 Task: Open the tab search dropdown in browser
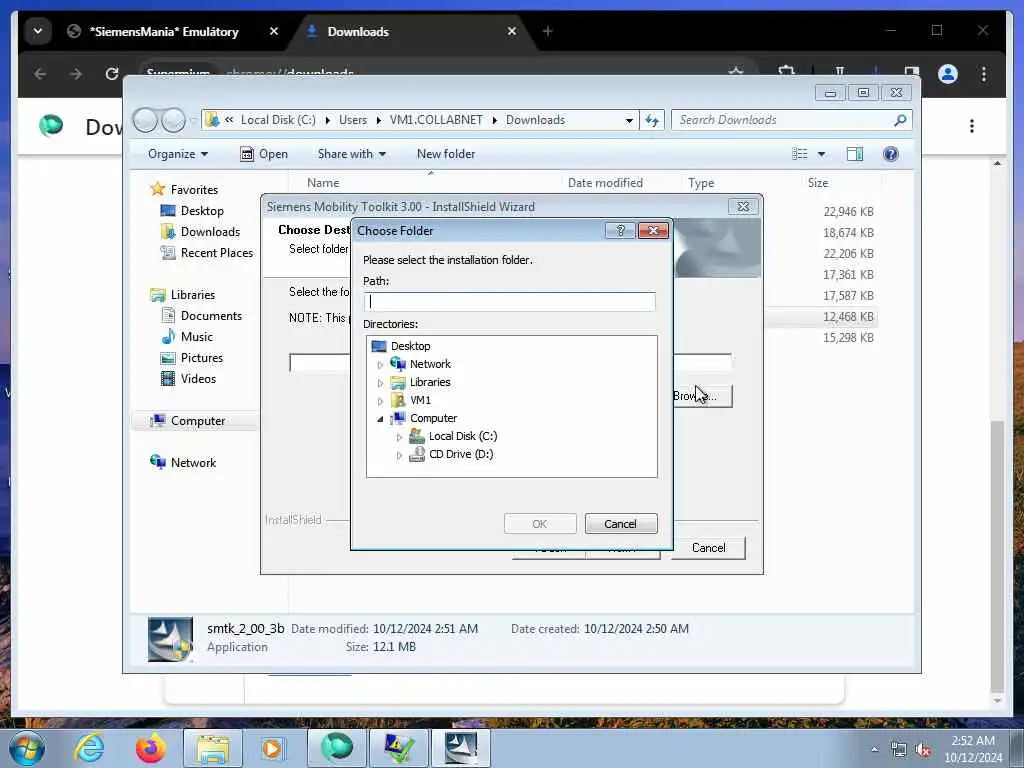(x=38, y=31)
